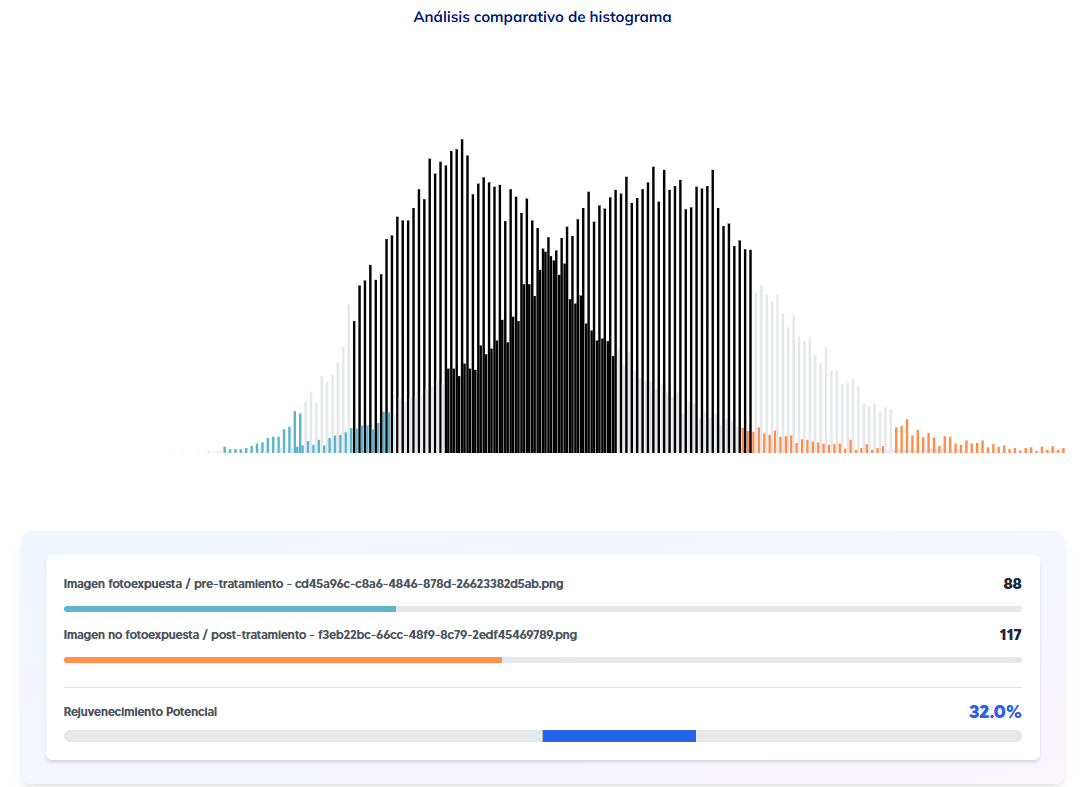Select the pre-tratamiento filename cd45a96c label
Viewport: 1085px width, 787px height.
coord(313,584)
